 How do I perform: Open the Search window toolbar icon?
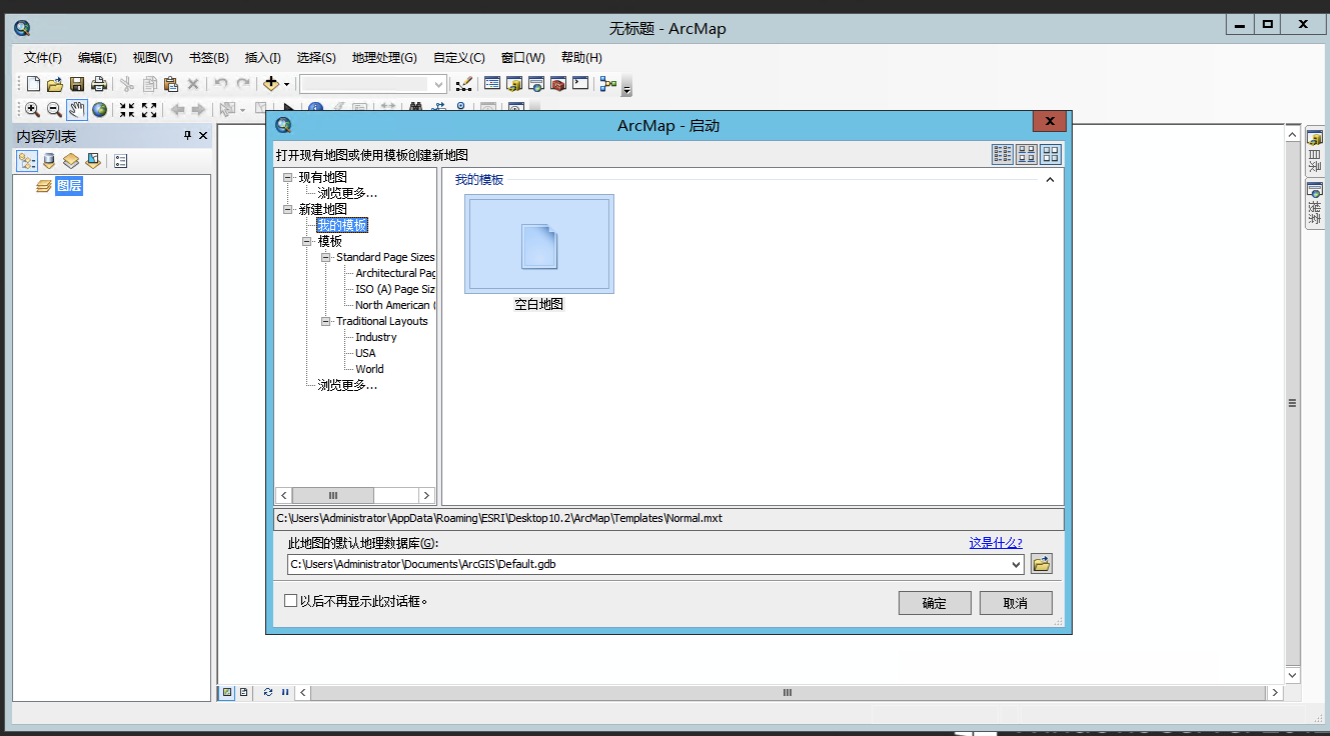click(536, 84)
